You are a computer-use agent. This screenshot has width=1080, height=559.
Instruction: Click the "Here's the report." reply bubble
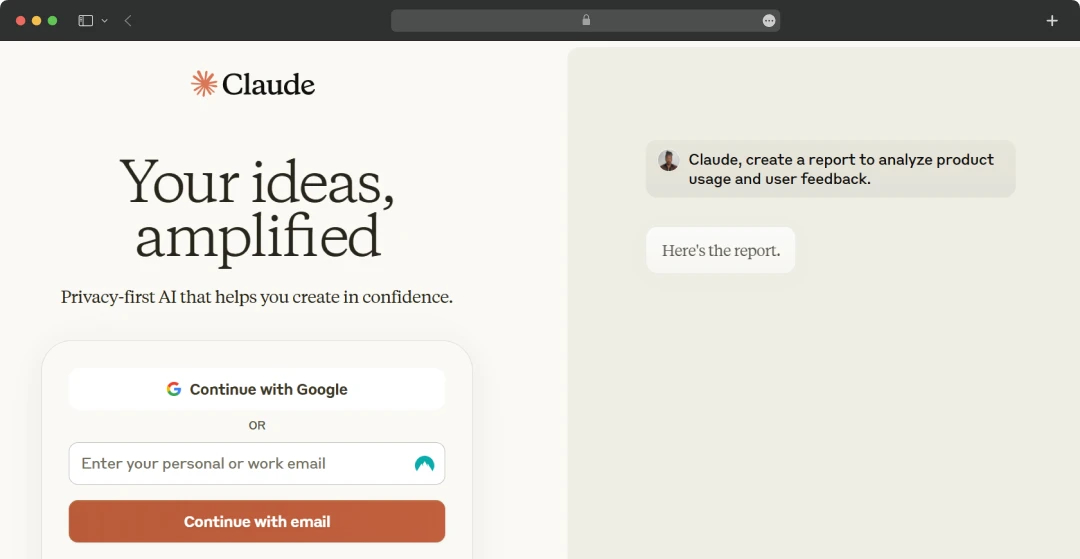point(720,250)
